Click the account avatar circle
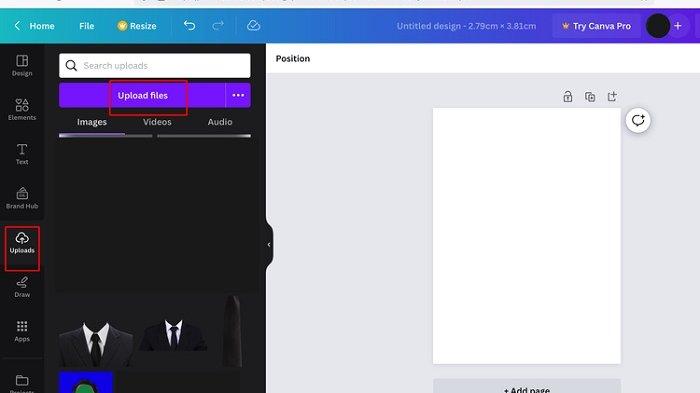 click(658, 25)
